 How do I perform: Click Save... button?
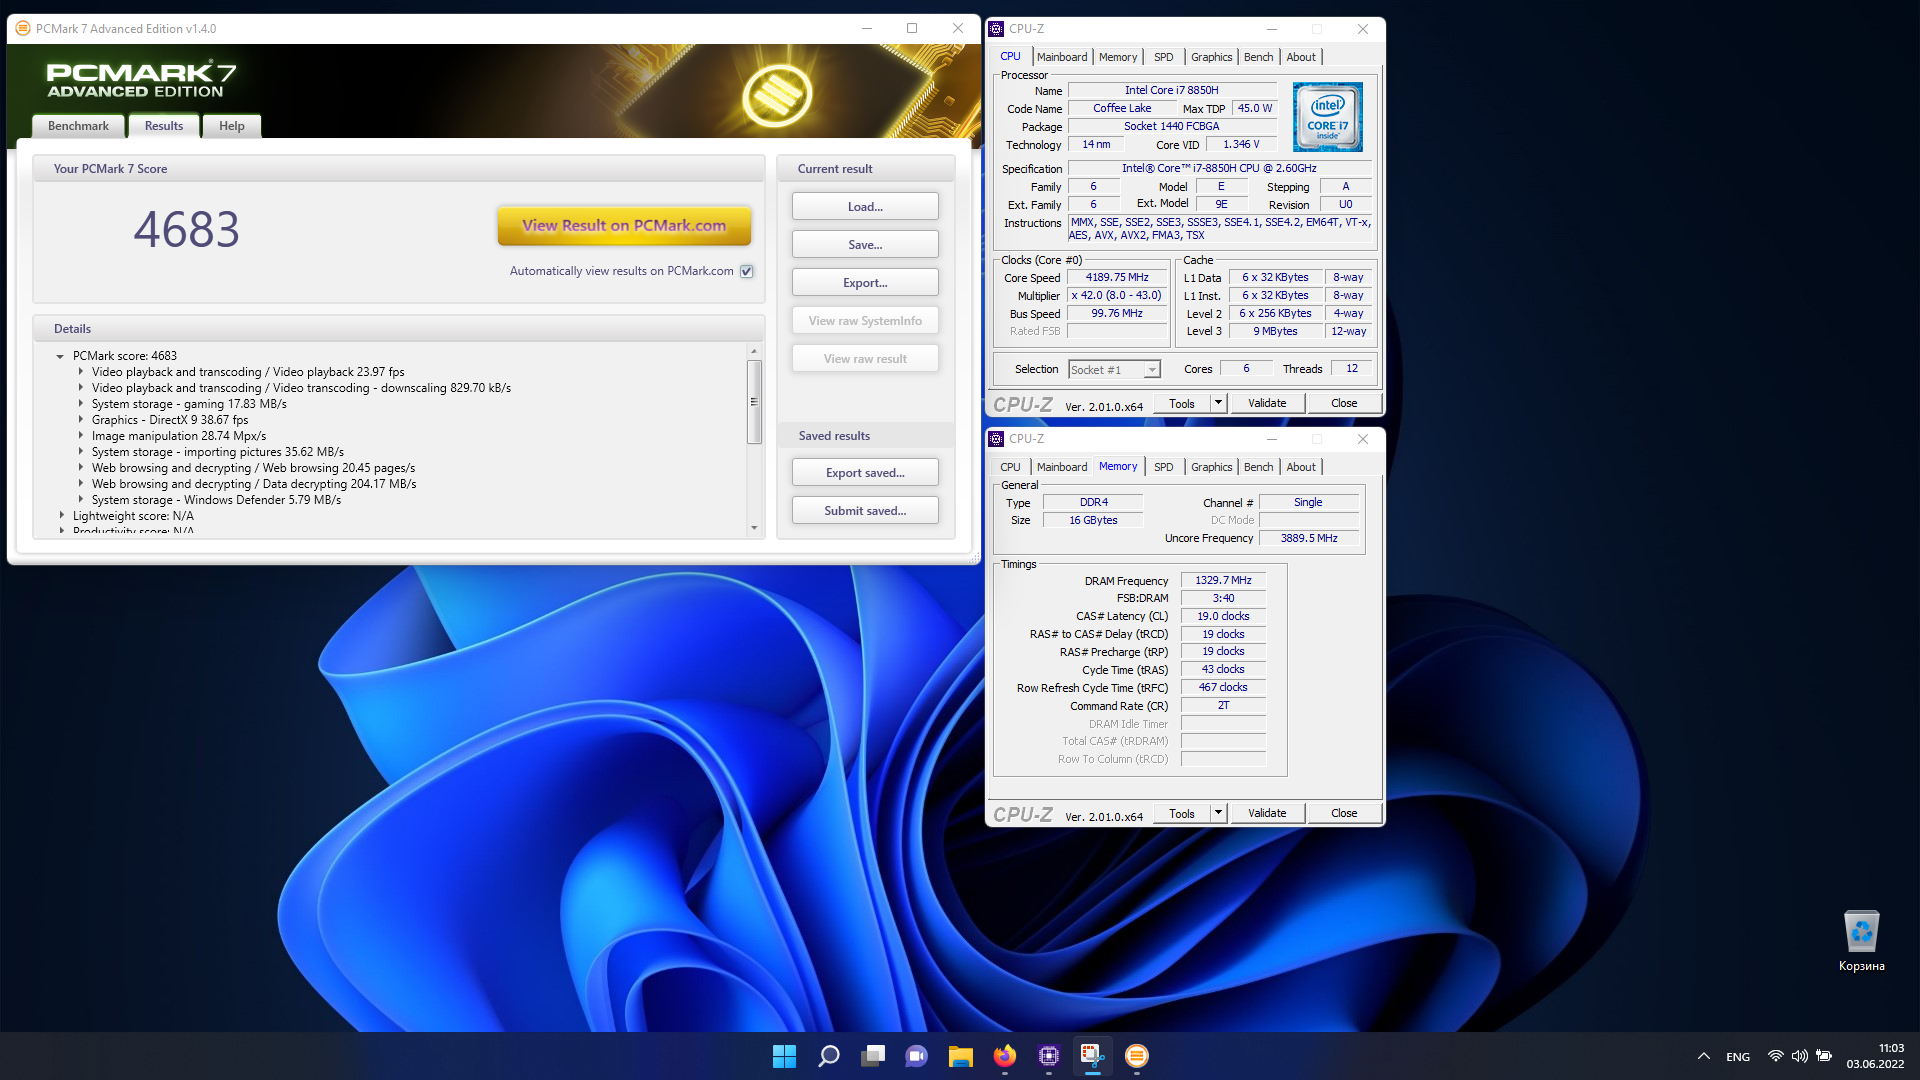tap(865, 245)
